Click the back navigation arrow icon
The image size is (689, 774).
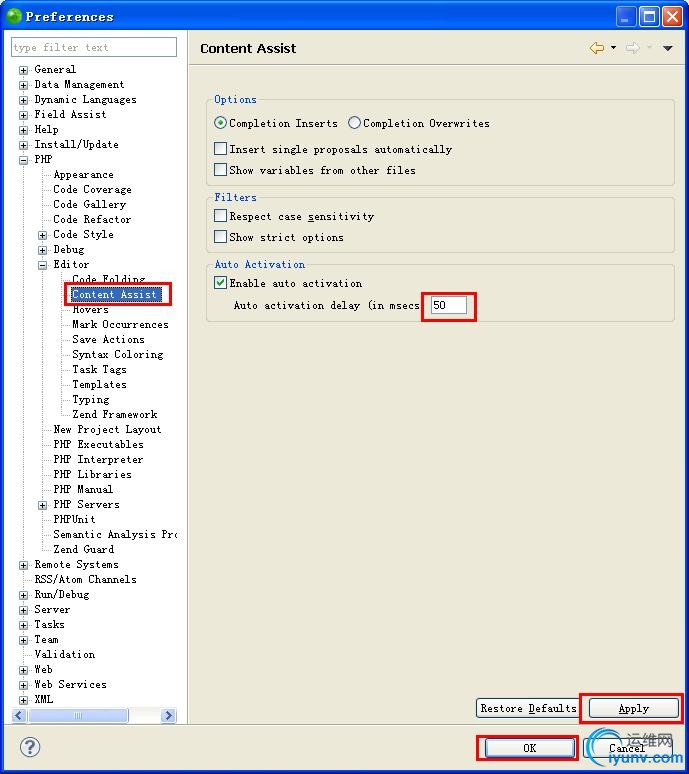pos(597,48)
